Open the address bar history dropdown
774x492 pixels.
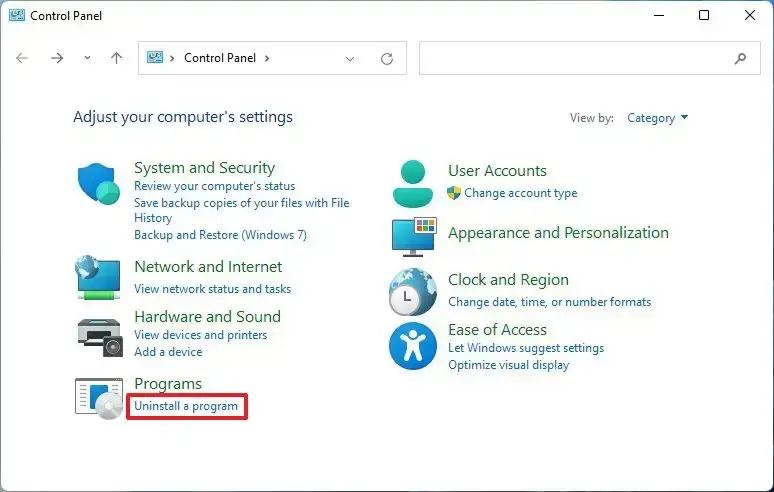click(350, 58)
